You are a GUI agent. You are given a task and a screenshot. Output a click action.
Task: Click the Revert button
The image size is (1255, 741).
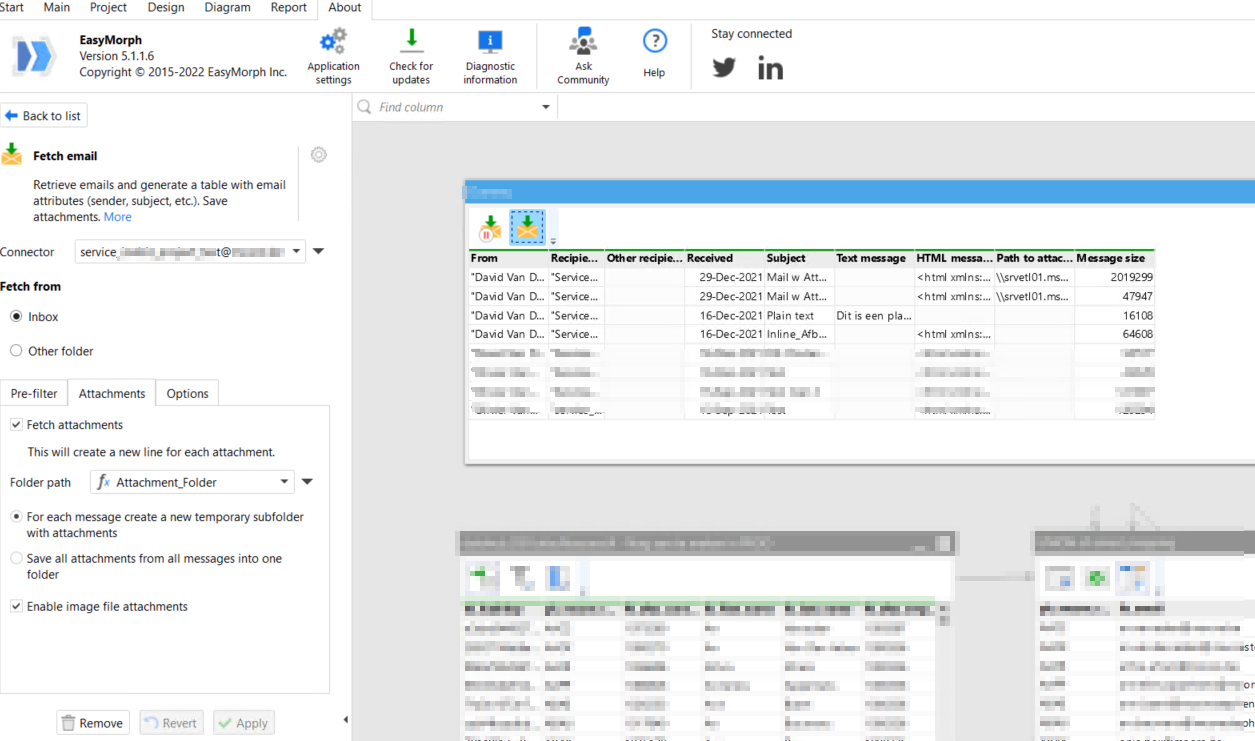point(171,723)
